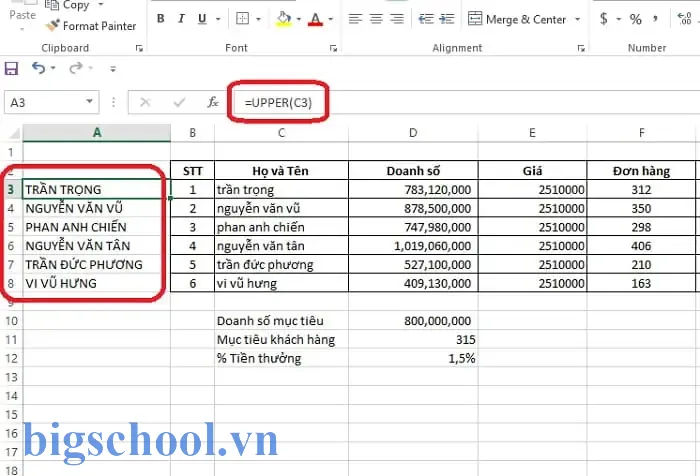Redo action icon

pos(75,68)
